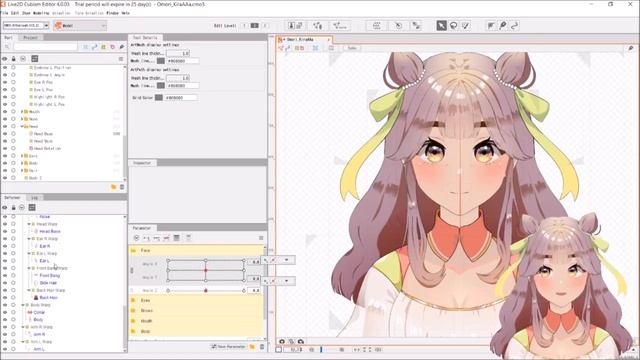
Task: Click the Parameter panel vertical scrollbar
Action: (x=266, y=282)
